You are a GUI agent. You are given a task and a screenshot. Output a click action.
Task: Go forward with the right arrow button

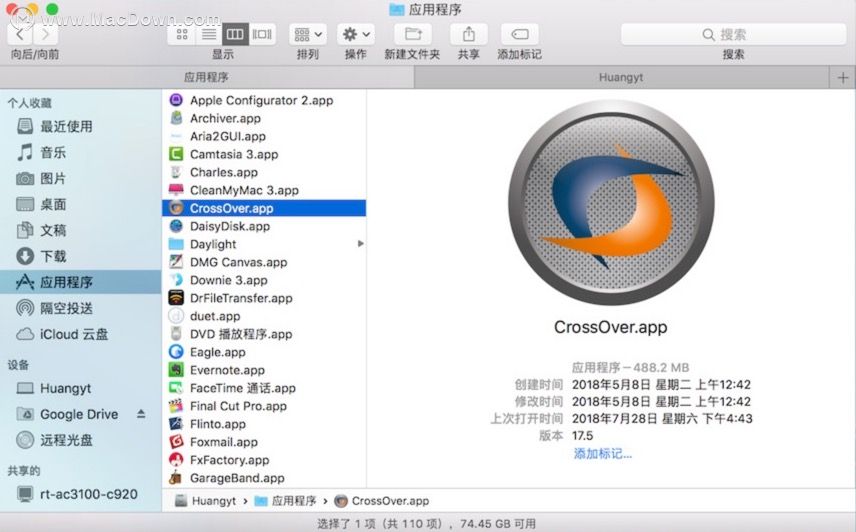[x=46, y=34]
